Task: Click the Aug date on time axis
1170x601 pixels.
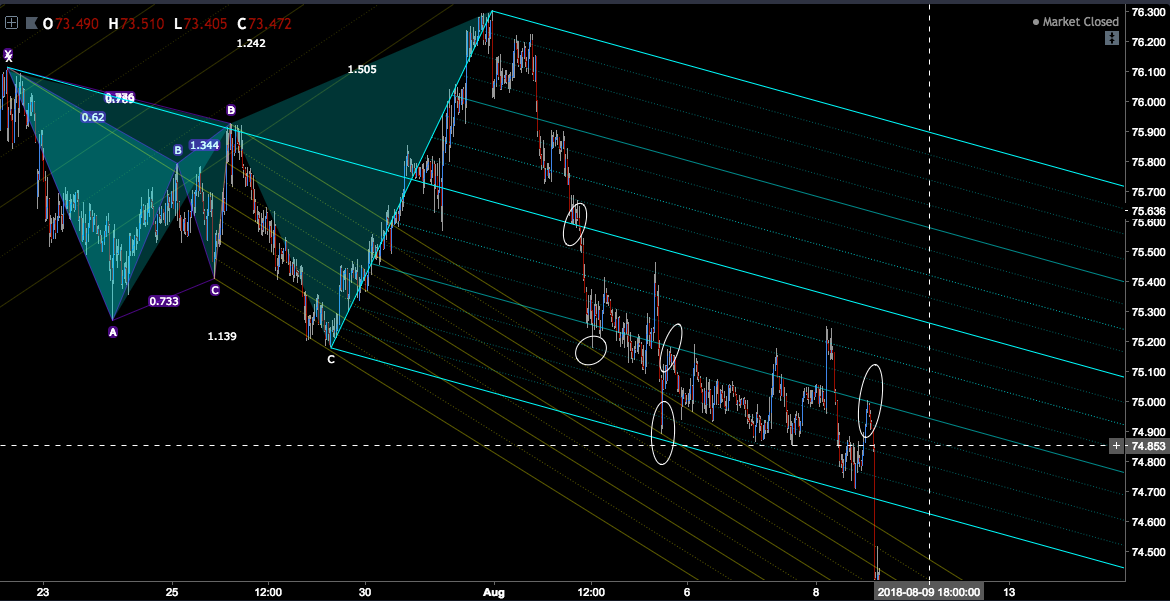Action: (x=493, y=592)
